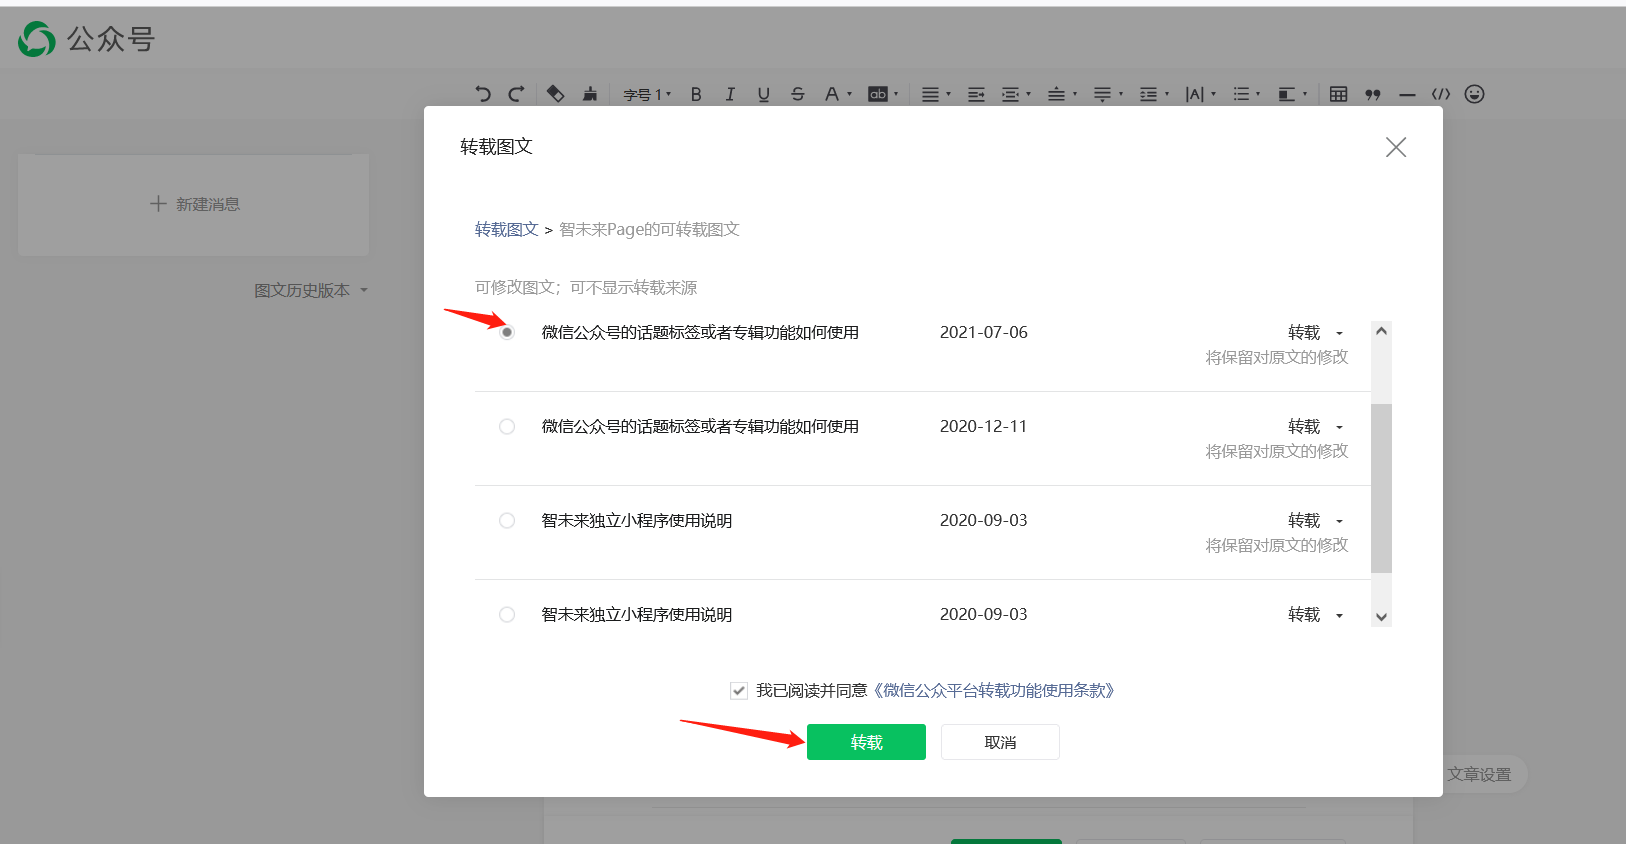This screenshot has width=1626, height=844.
Task: Click the font color A icon
Action: pyautogui.click(x=831, y=94)
